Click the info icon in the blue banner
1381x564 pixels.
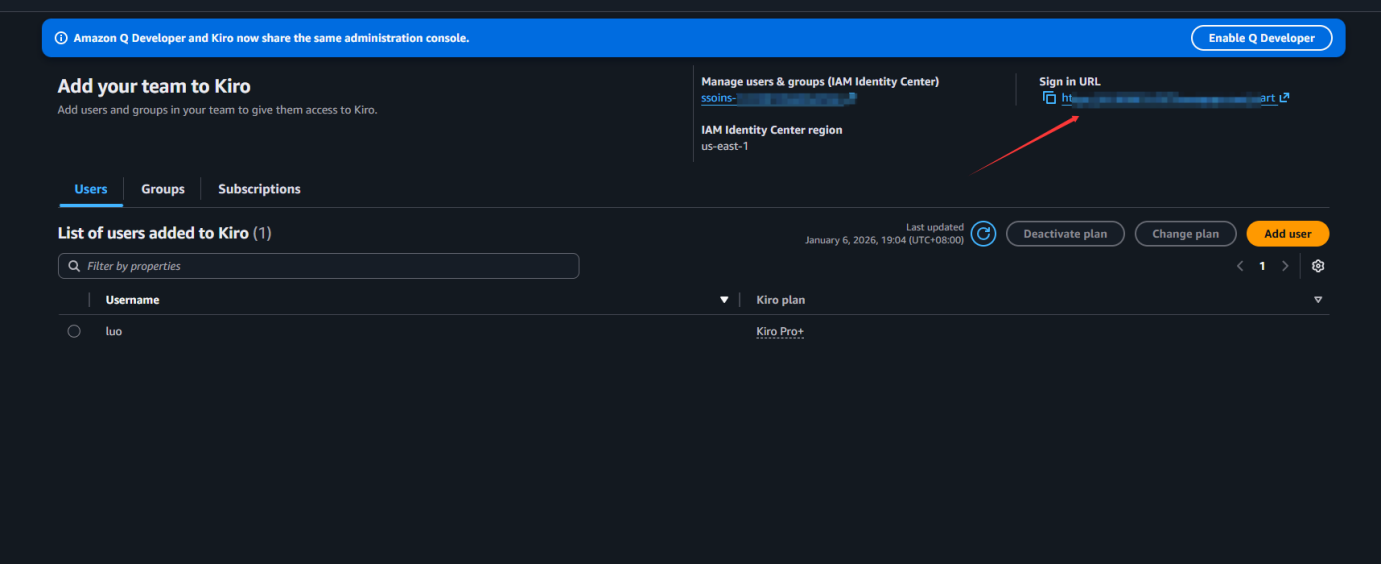(x=61, y=38)
